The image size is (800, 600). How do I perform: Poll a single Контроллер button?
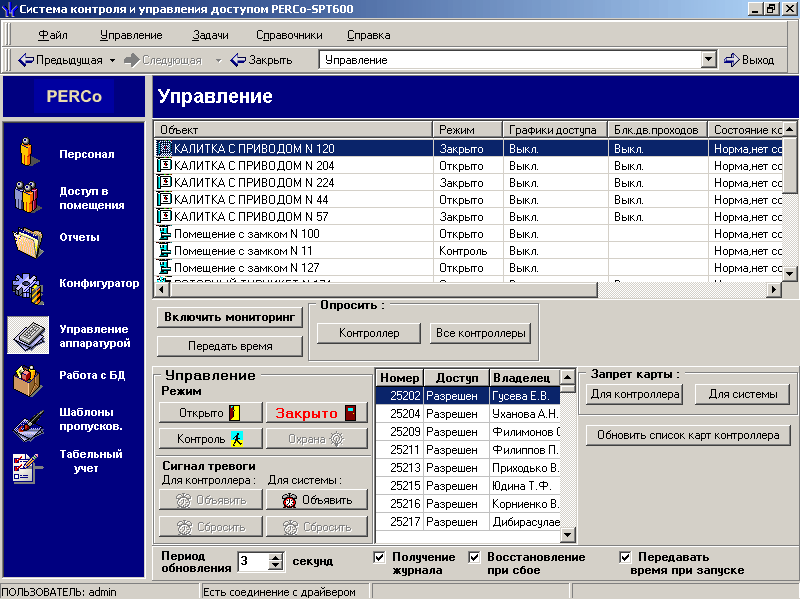point(369,333)
